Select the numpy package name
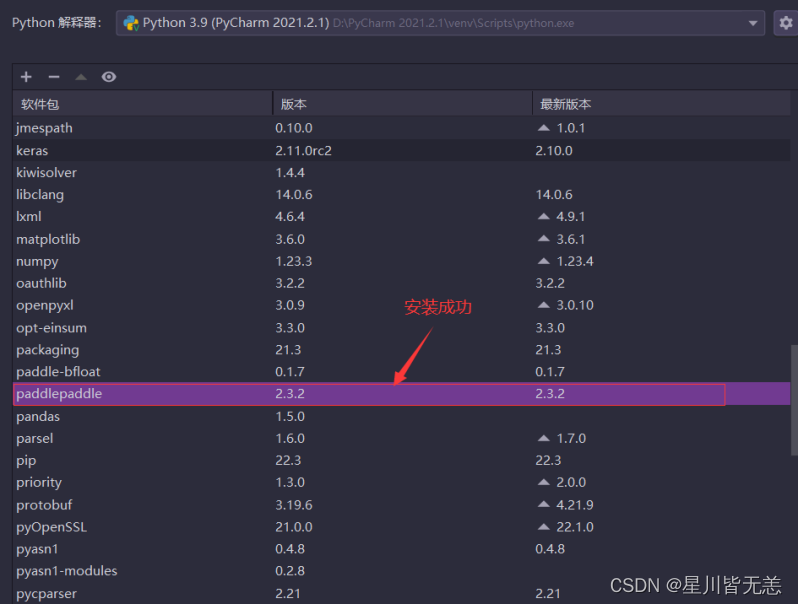 [37, 262]
